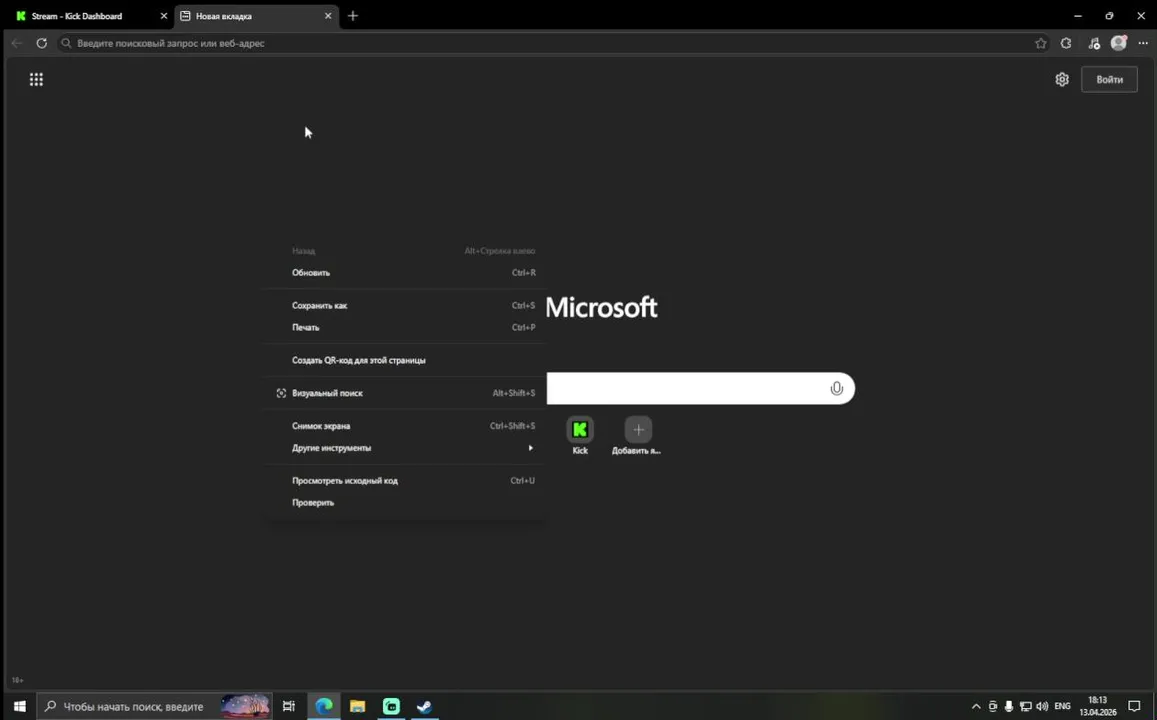Viewport: 1157px width, 720px height.
Task: Click the refresh button in toolbar
Action: pyautogui.click(x=42, y=44)
